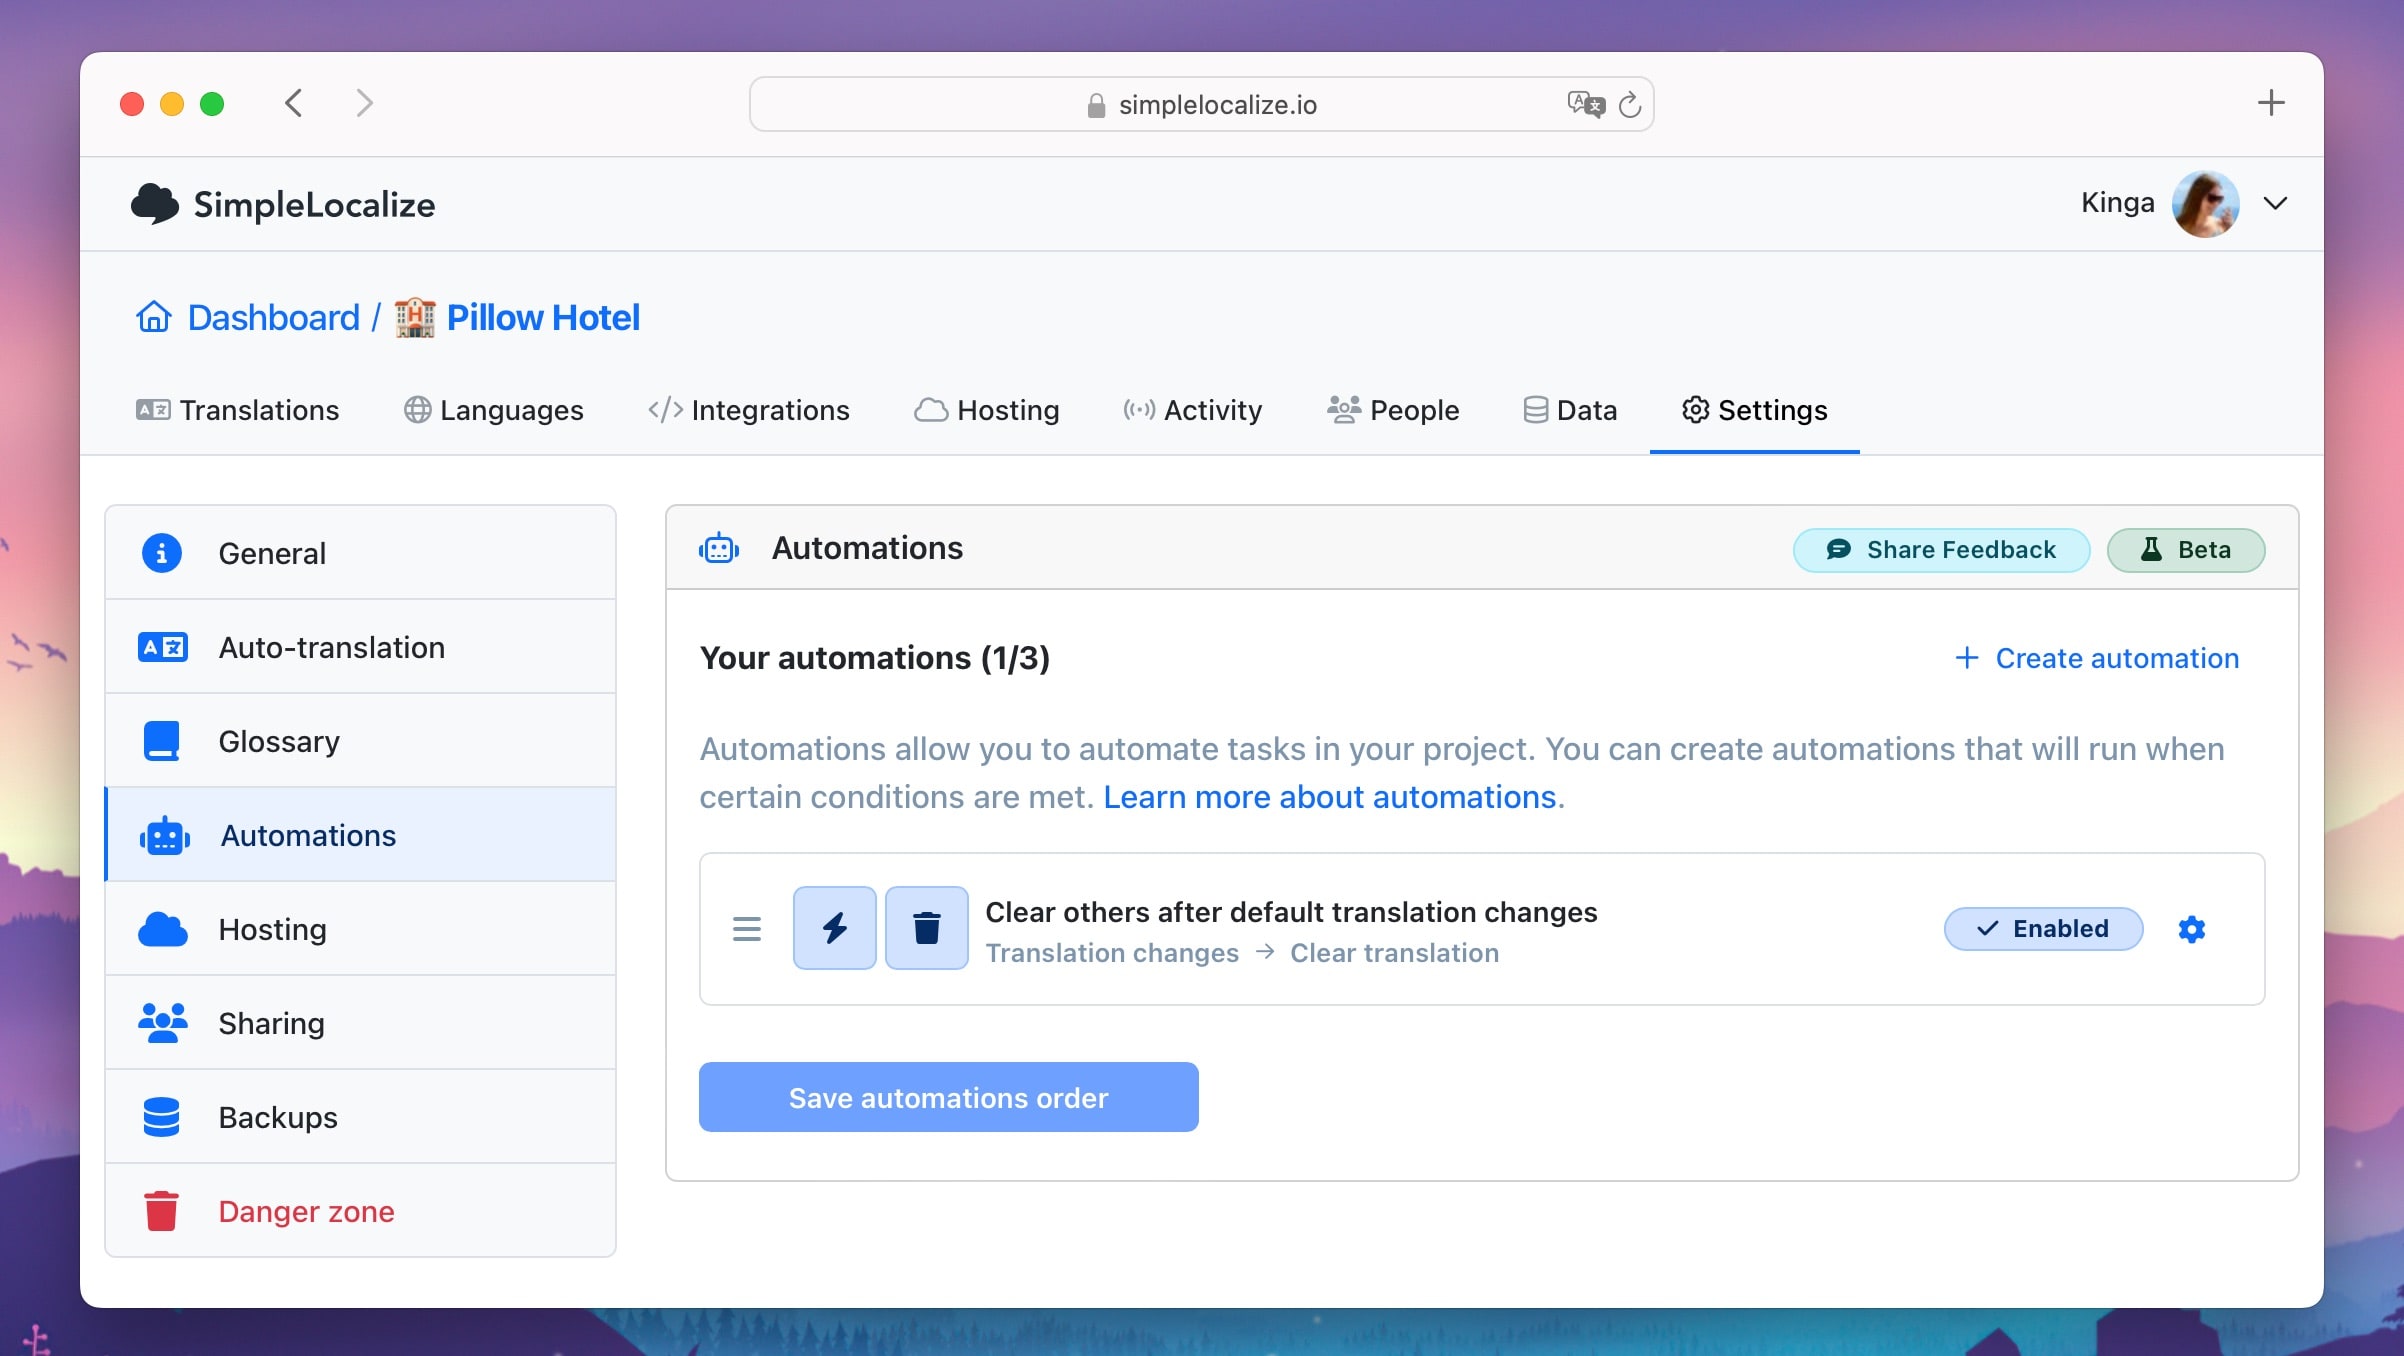Click the General info icon in sidebar

coord(161,553)
